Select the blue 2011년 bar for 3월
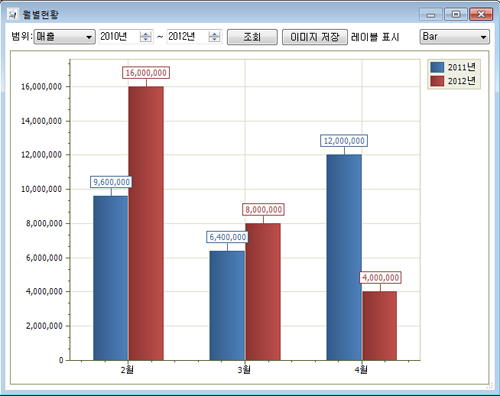The height and width of the screenshot is (396, 500). pos(227,305)
